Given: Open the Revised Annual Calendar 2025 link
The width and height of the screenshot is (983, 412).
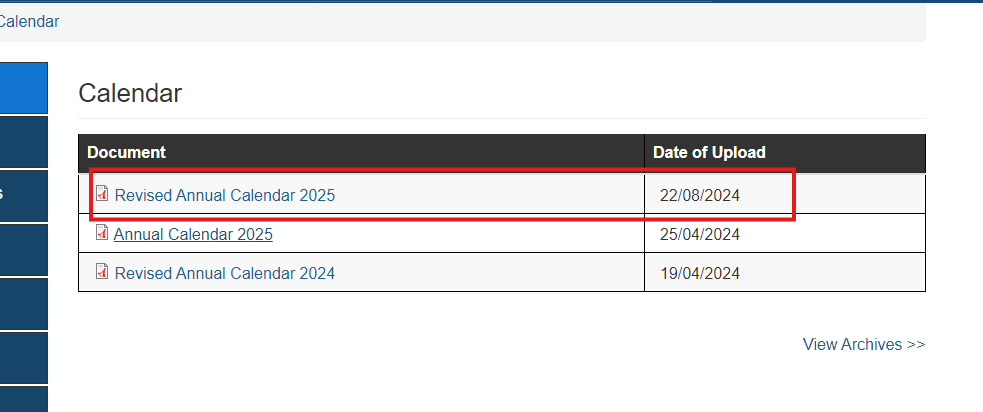Looking at the screenshot, I should click(224, 195).
